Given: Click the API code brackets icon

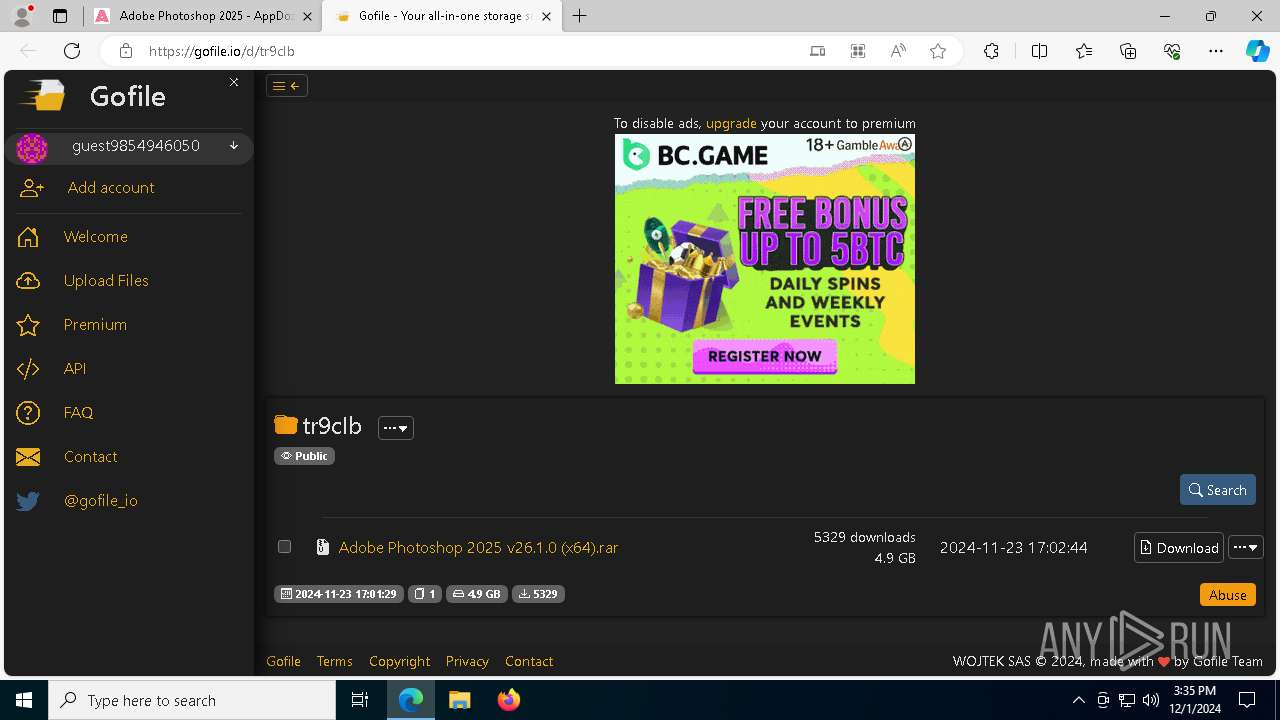Looking at the screenshot, I should tap(28, 369).
